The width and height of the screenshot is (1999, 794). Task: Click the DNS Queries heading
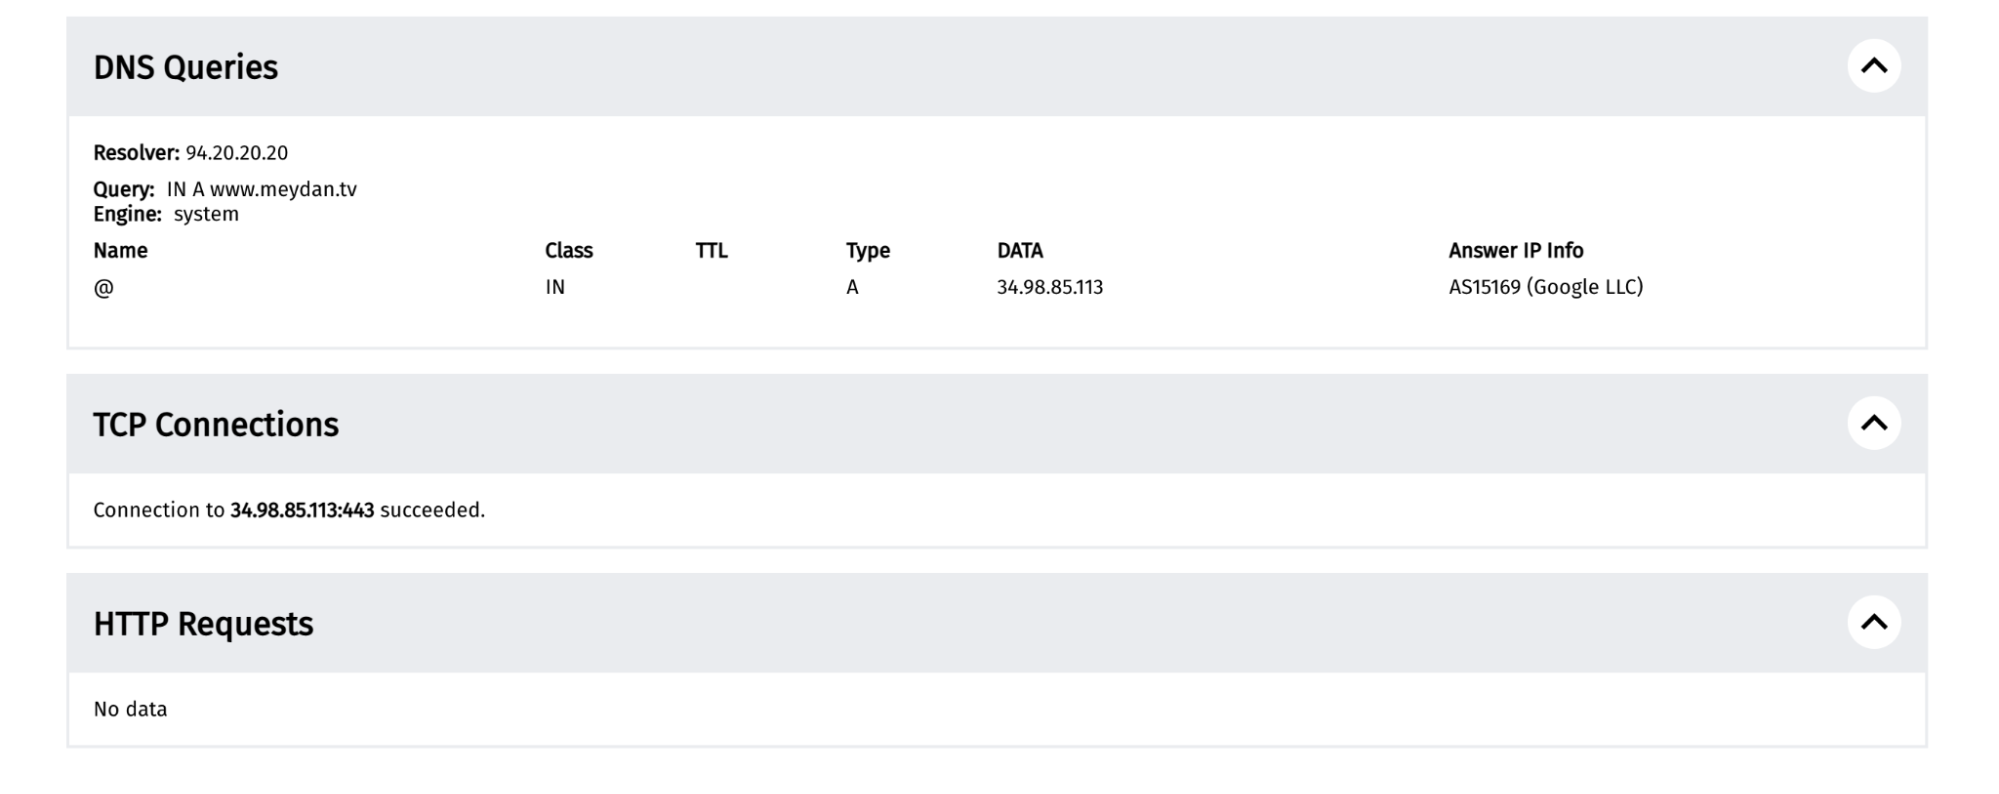(x=186, y=67)
